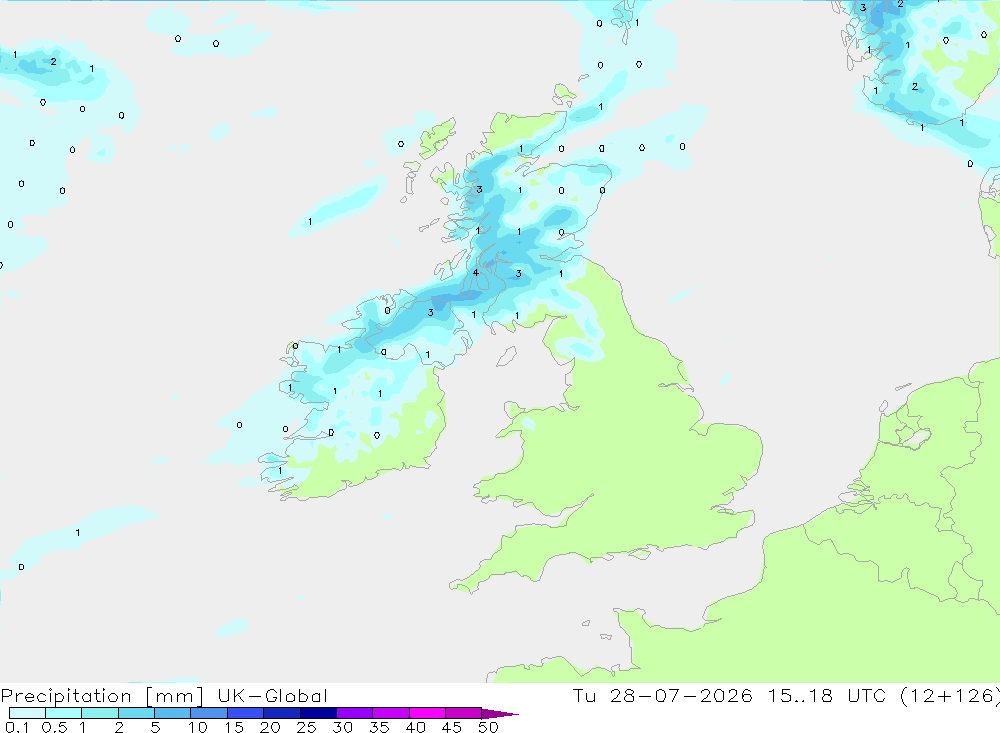Click the 'UK-Global' model label
The height and width of the screenshot is (733, 1000).
click(272, 696)
